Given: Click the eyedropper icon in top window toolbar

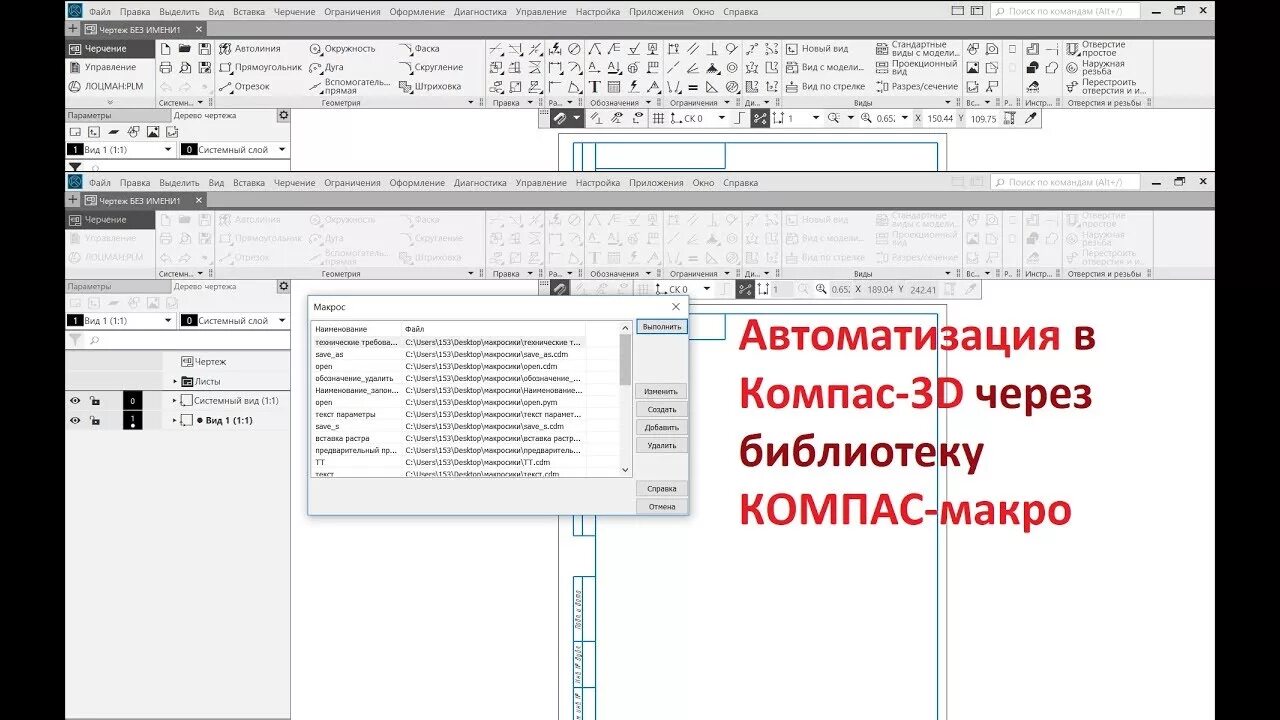Looking at the screenshot, I should [x=1031, y=118].
